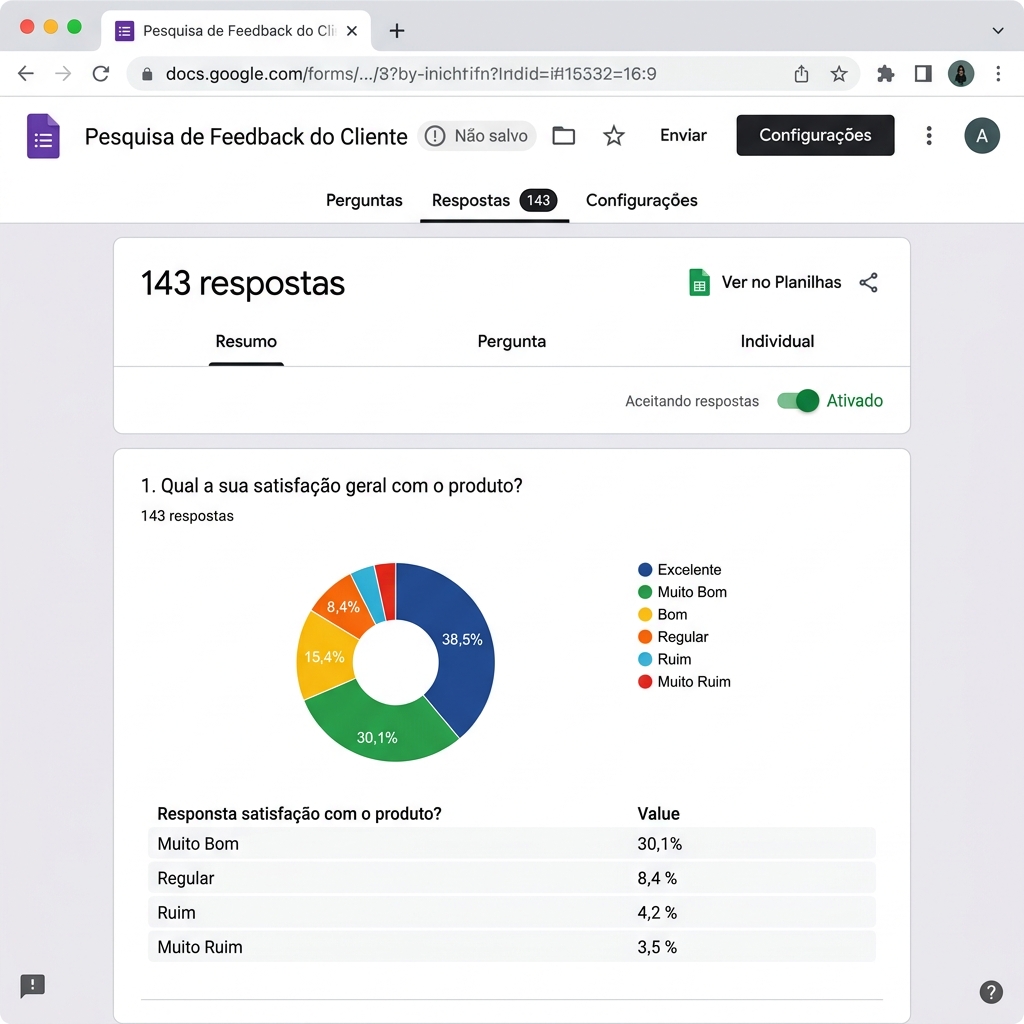Click the Regular row in table

click(511, 878)
